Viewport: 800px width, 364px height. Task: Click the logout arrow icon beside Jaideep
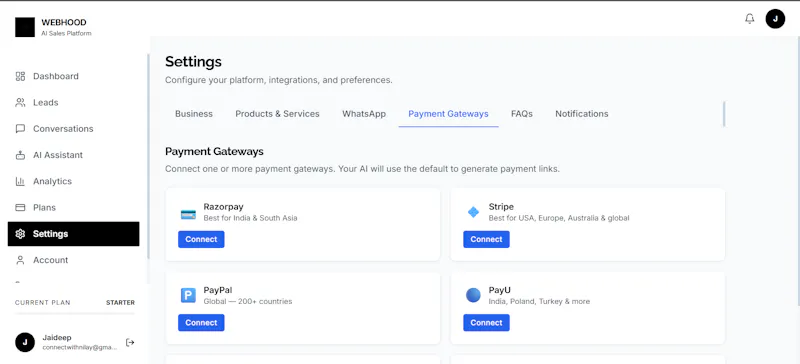[x=130, y=343]
